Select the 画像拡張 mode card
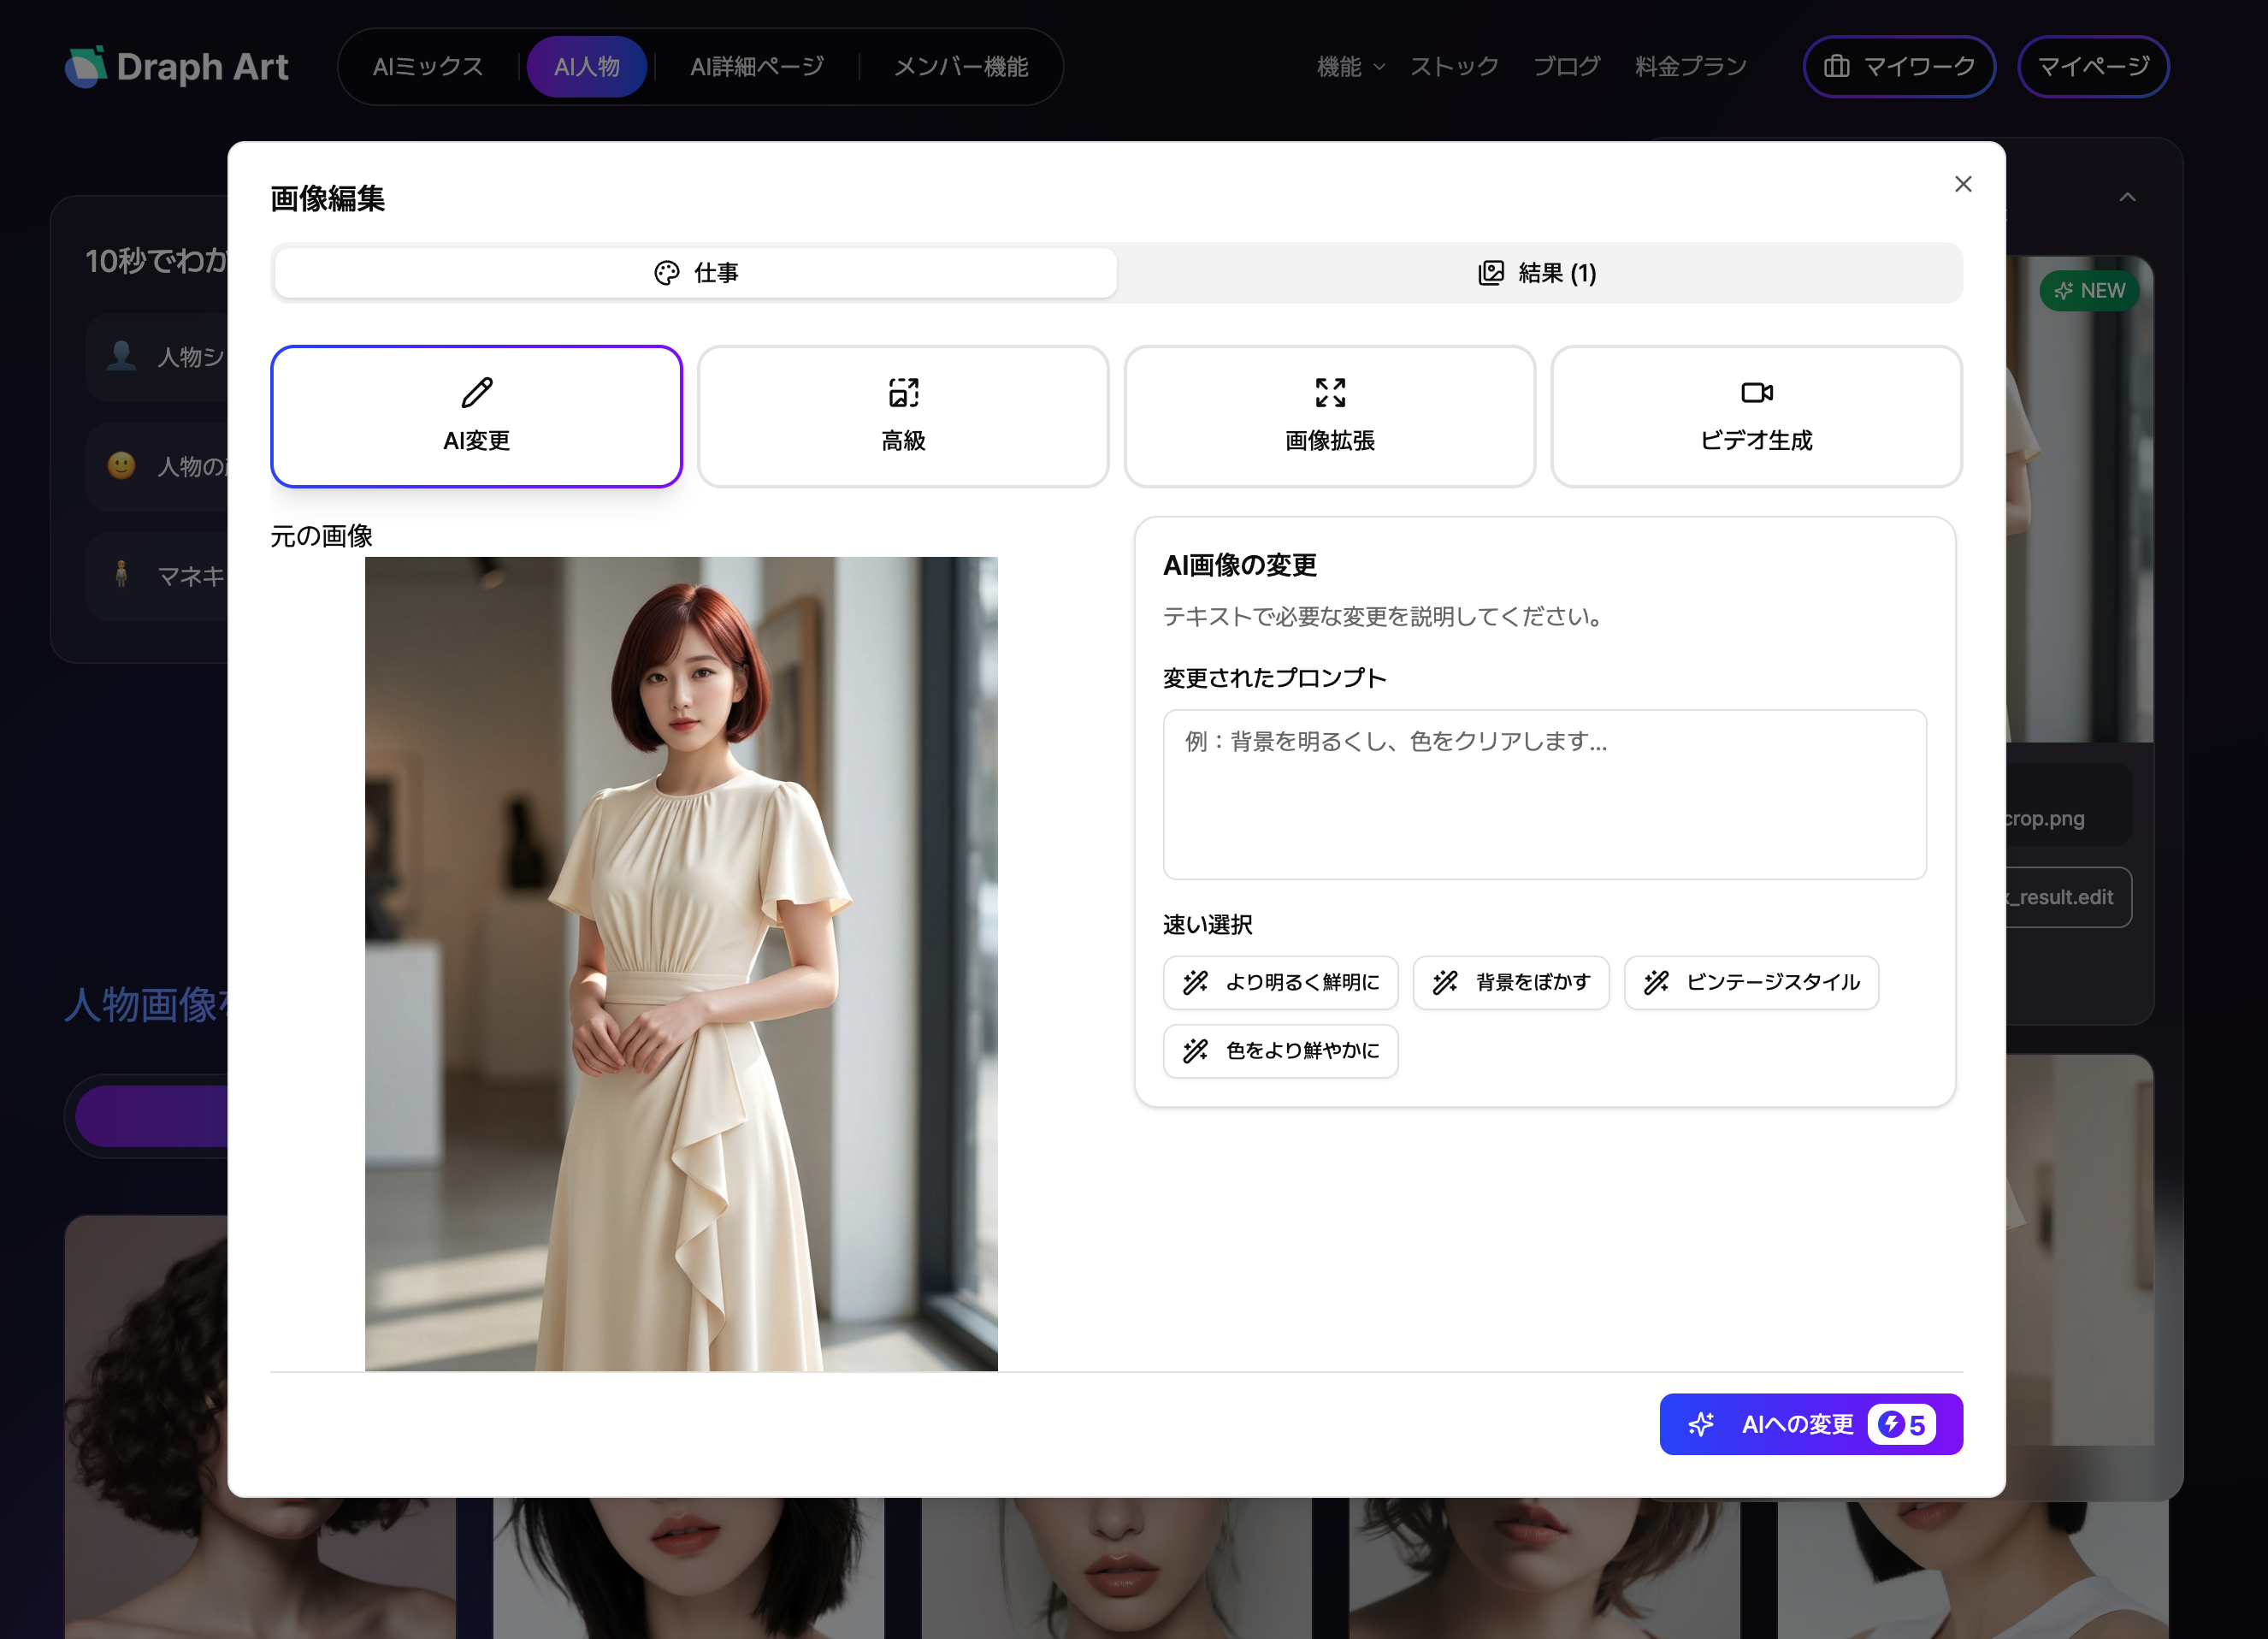Image resolution: width=2268 pixels, height=1639 pixels. (1330, 416)
